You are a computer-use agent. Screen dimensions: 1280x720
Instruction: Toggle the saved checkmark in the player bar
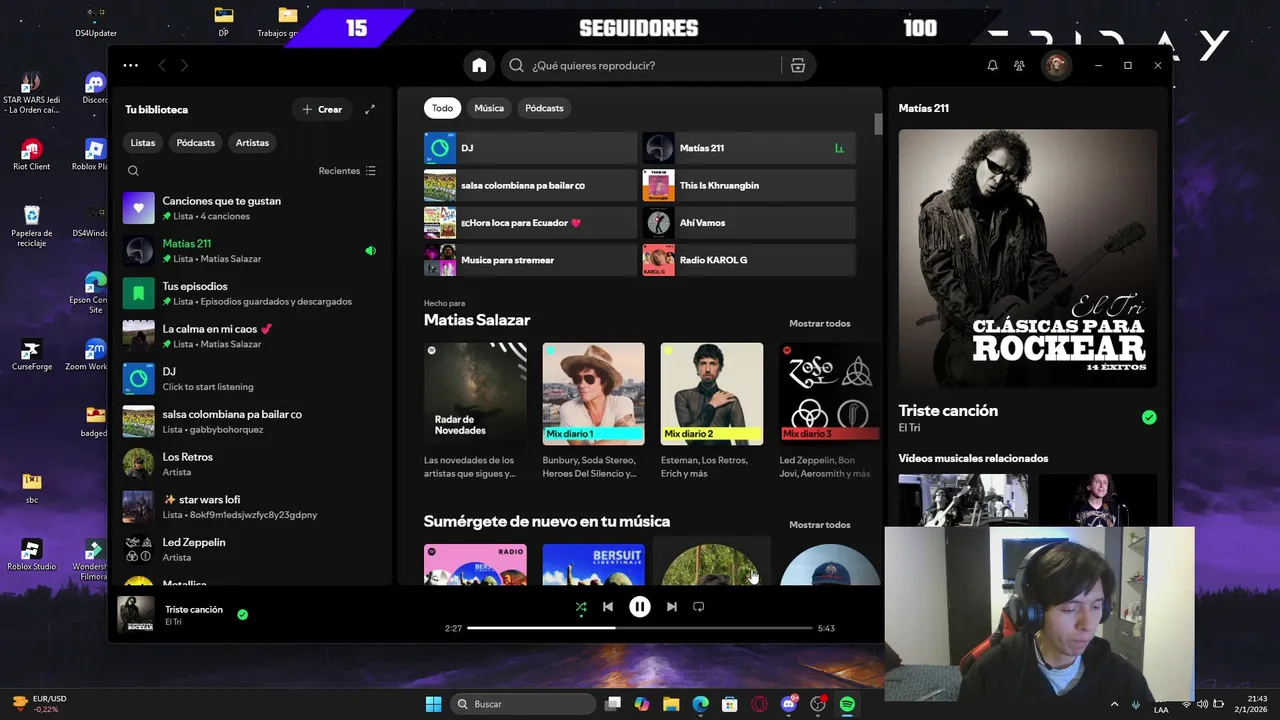click(x=242, y=614)
